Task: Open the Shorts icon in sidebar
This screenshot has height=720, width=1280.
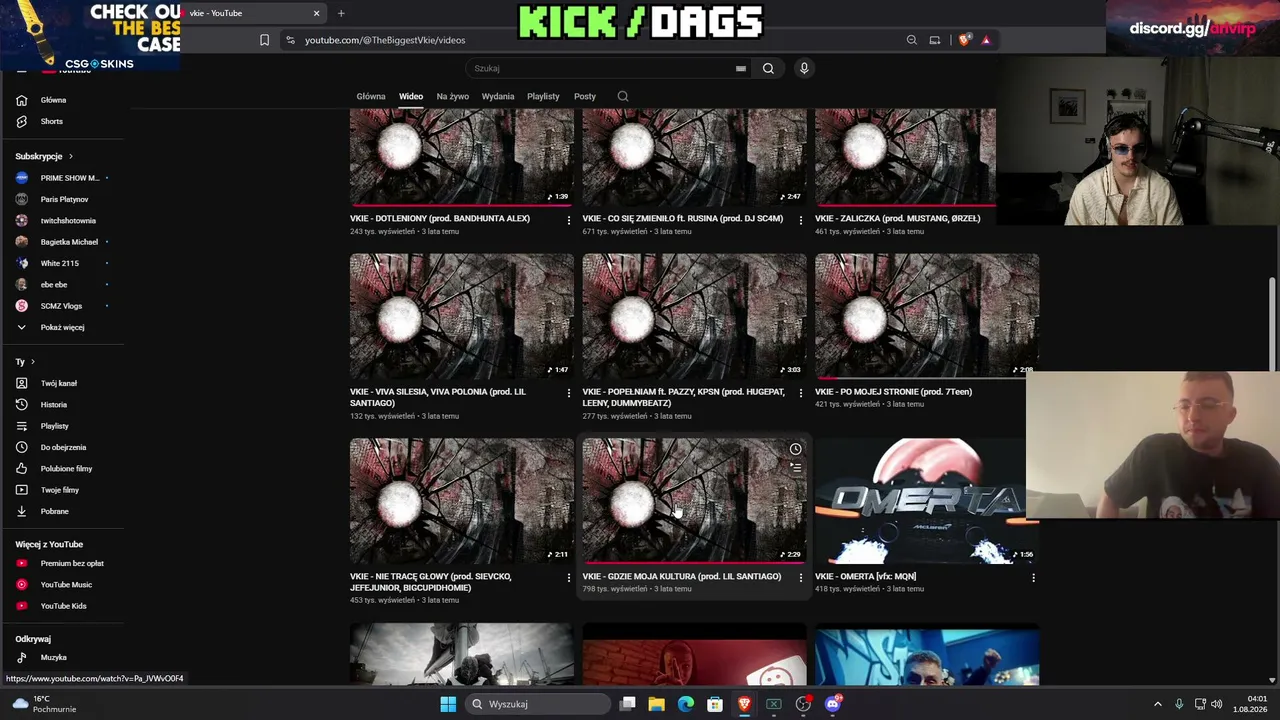Action: [x=21, y=121]
